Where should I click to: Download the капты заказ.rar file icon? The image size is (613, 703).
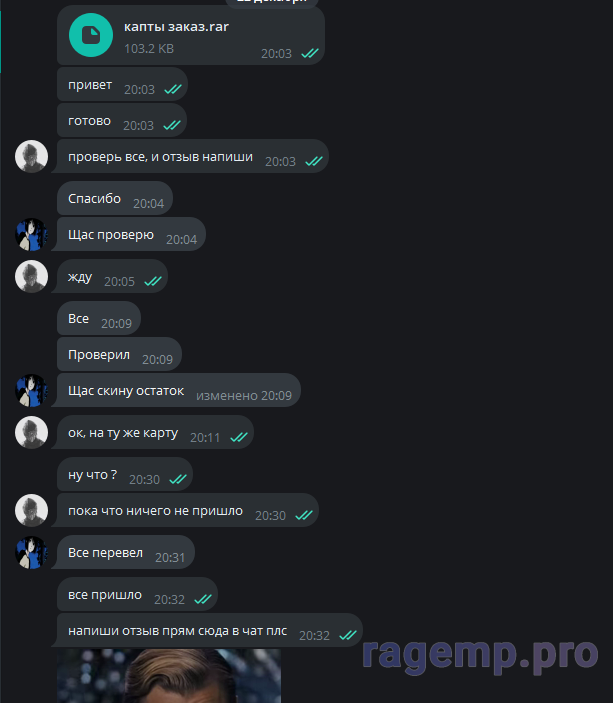[91, 35]
